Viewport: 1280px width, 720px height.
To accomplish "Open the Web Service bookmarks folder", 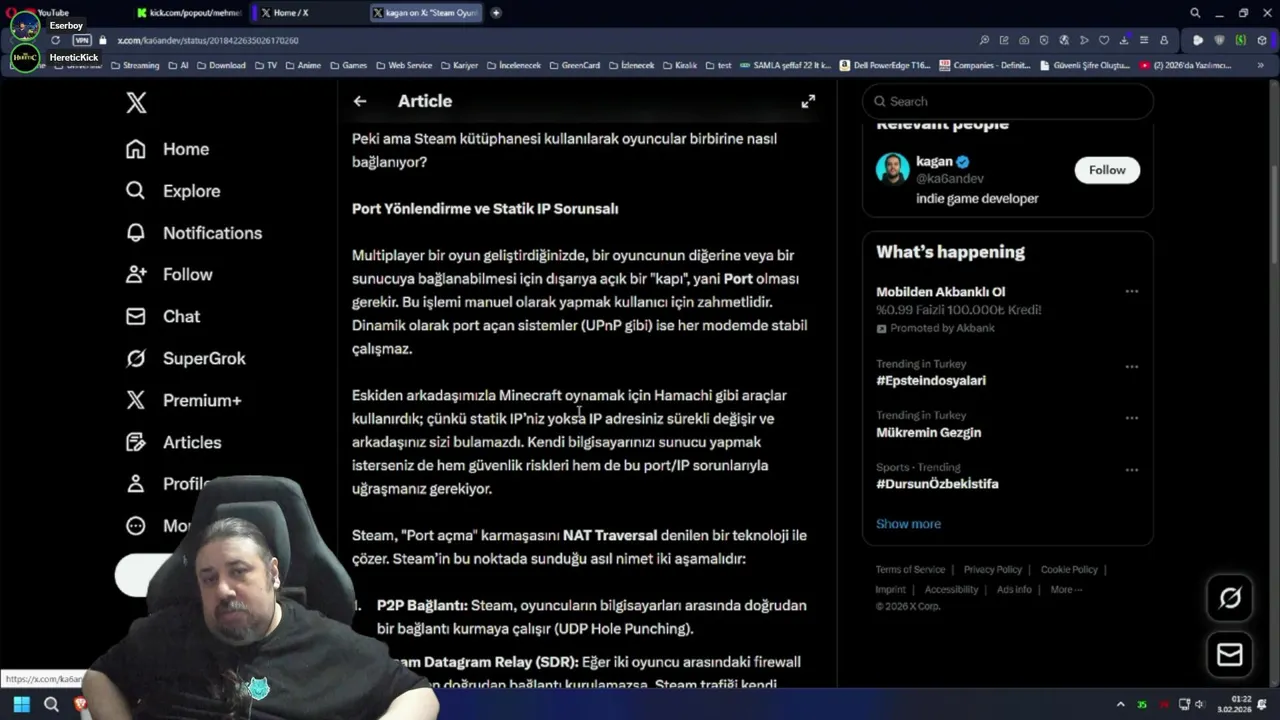I will click(404, 65).
